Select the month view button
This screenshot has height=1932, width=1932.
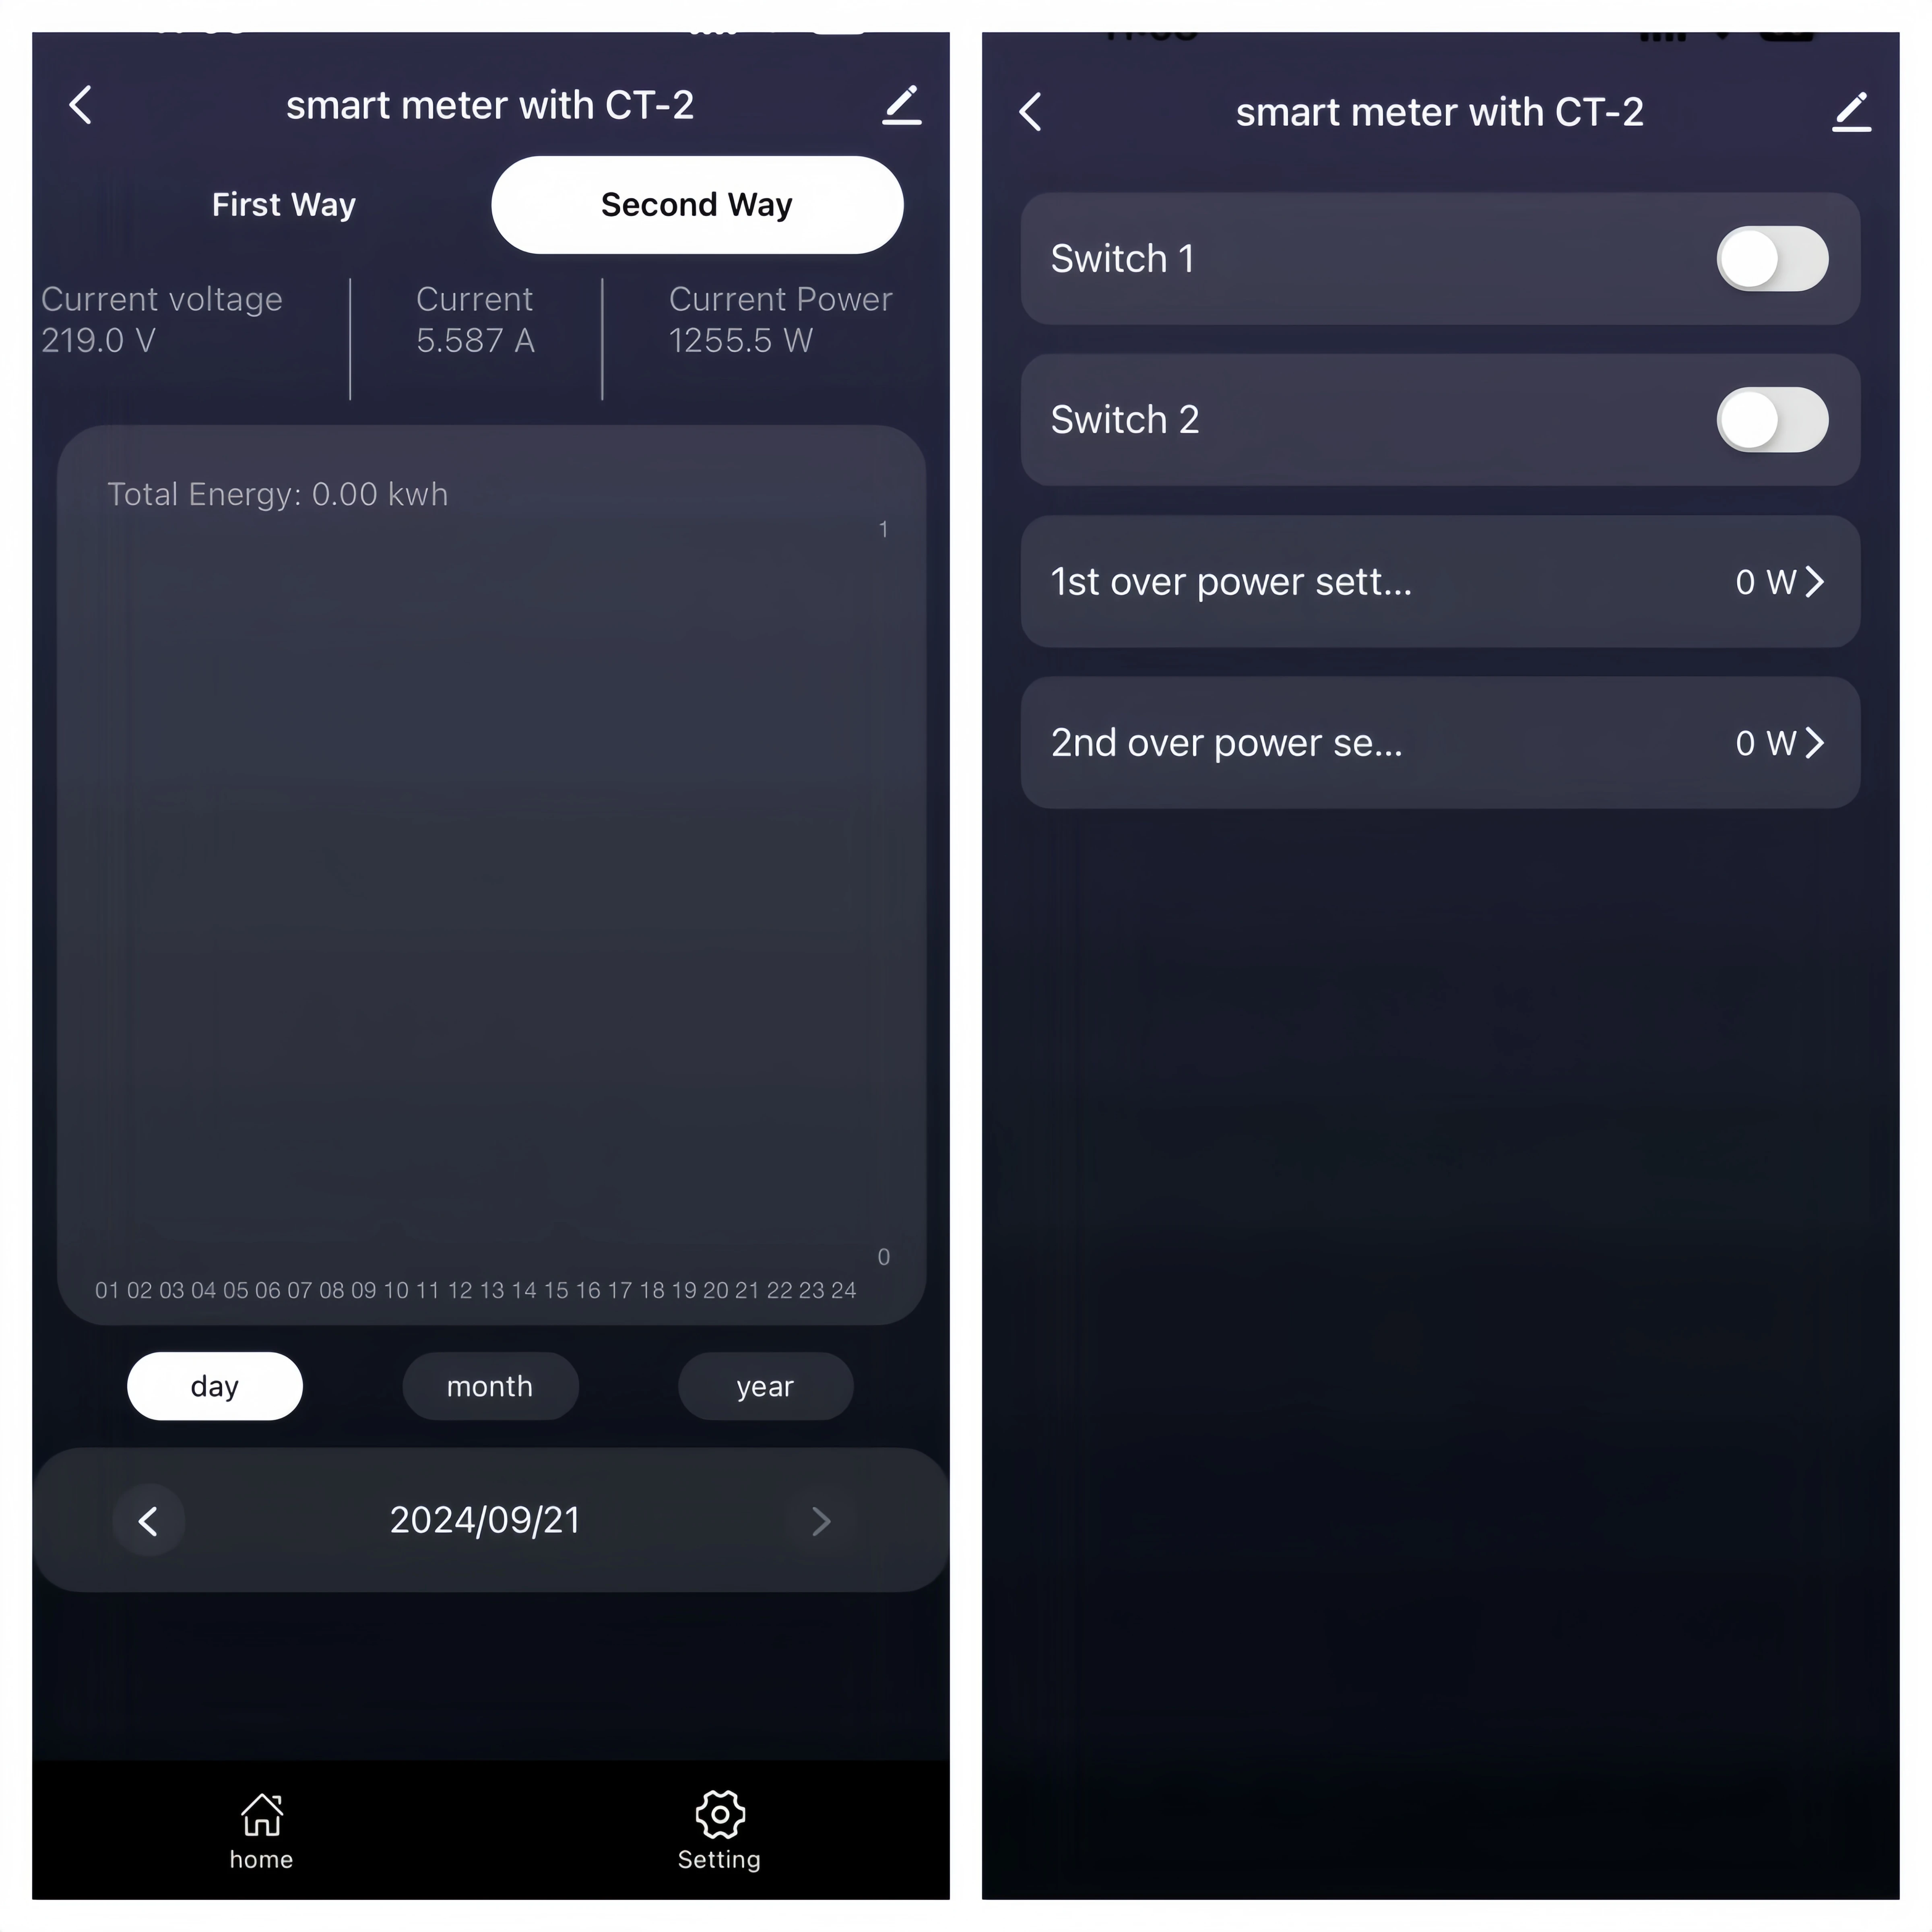pyautogui.click(x=488, y=1385)
